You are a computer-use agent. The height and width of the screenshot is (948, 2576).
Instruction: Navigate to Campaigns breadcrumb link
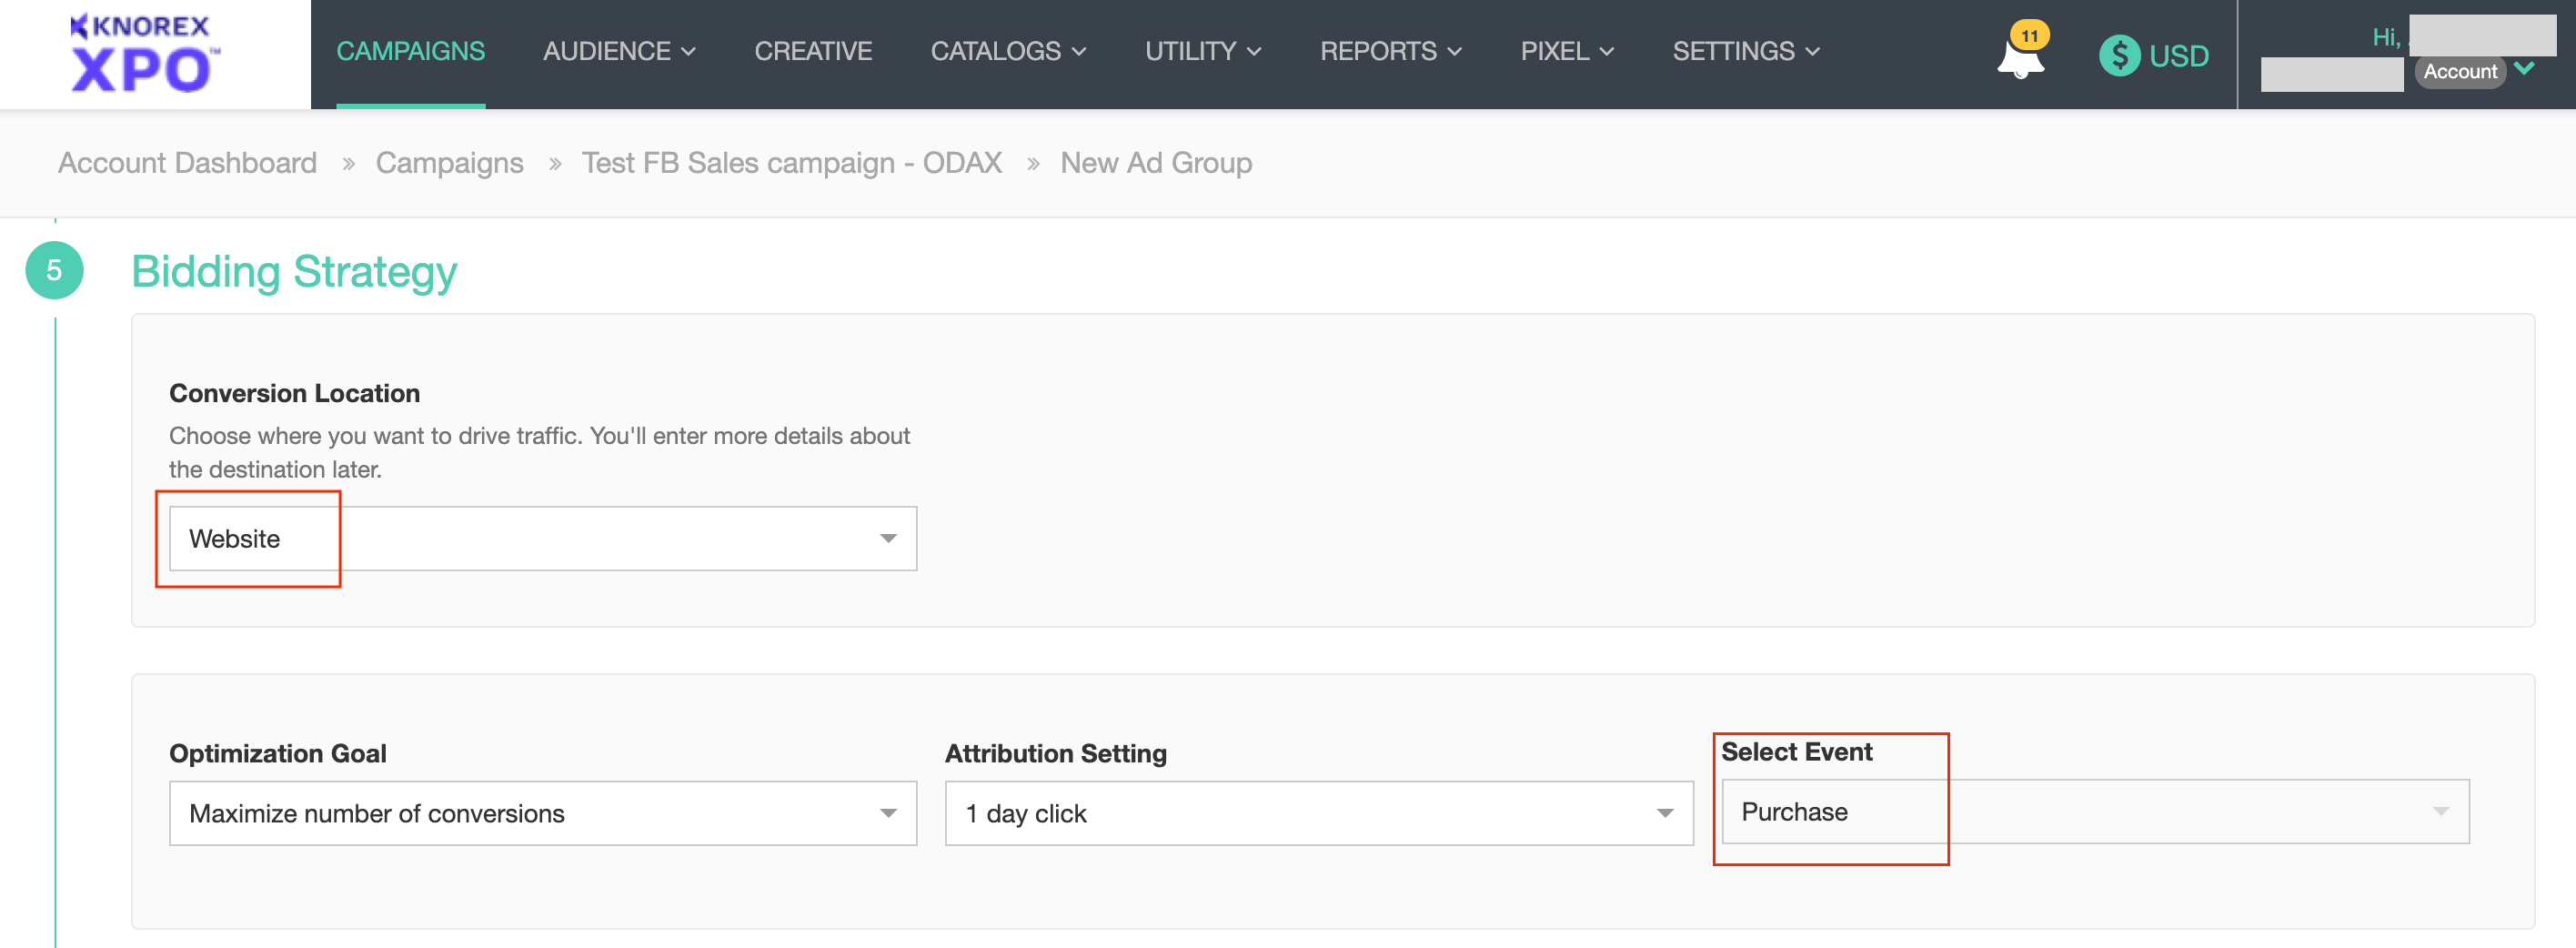[x=449, y=163]
